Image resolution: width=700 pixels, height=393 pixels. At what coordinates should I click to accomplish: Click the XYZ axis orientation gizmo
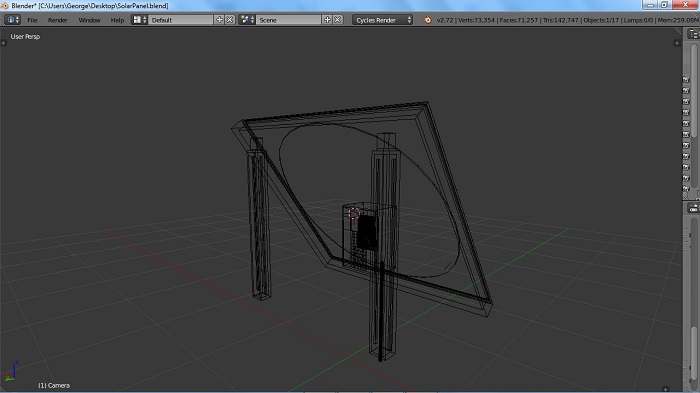[11, 372]
